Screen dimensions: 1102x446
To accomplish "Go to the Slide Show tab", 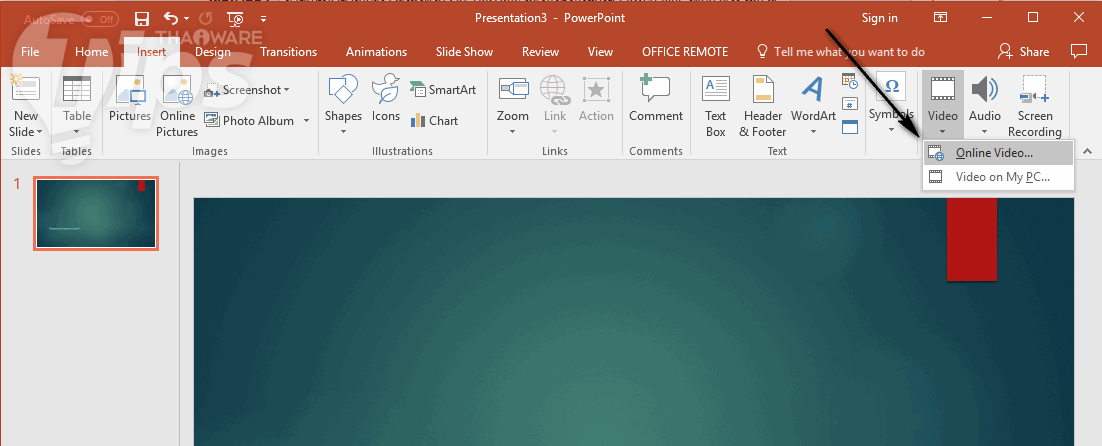I will (465, 52).
